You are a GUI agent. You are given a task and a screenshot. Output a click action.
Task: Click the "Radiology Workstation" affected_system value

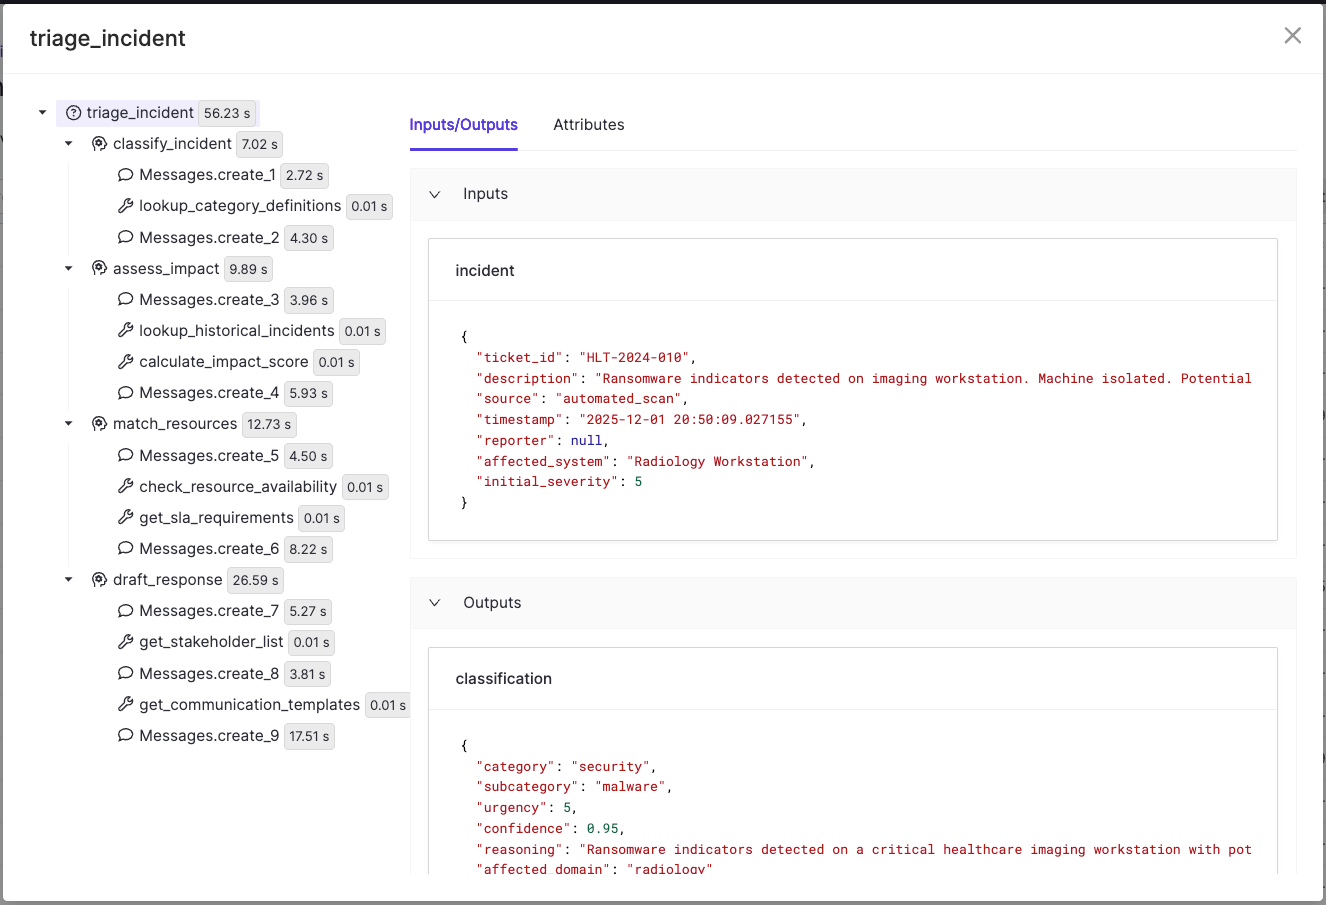[718, 462]
